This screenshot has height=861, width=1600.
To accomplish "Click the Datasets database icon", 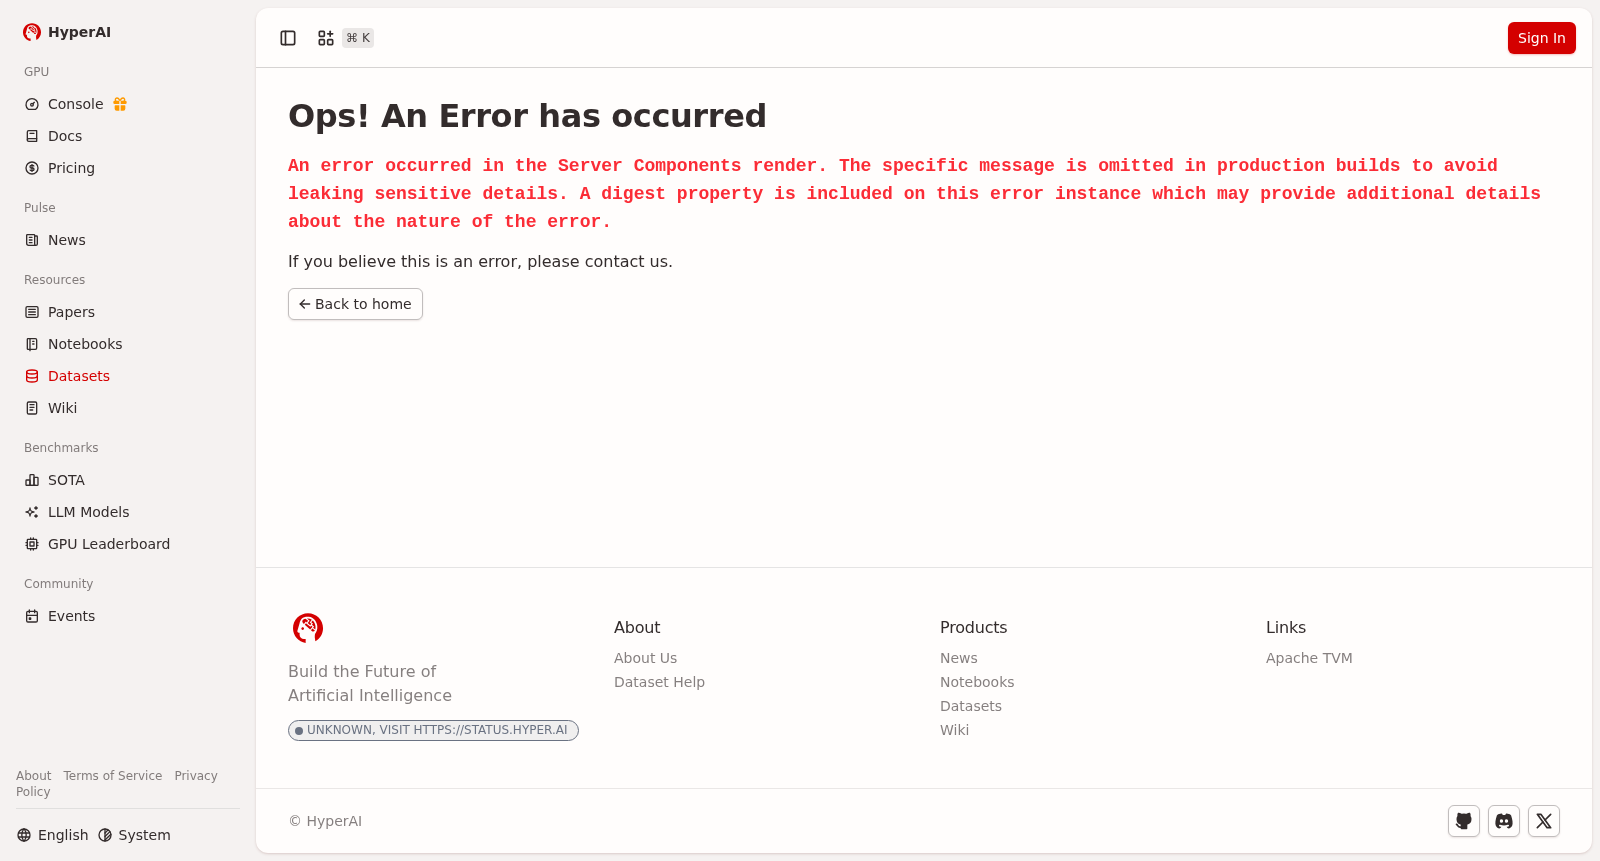I will click(32, 376).
